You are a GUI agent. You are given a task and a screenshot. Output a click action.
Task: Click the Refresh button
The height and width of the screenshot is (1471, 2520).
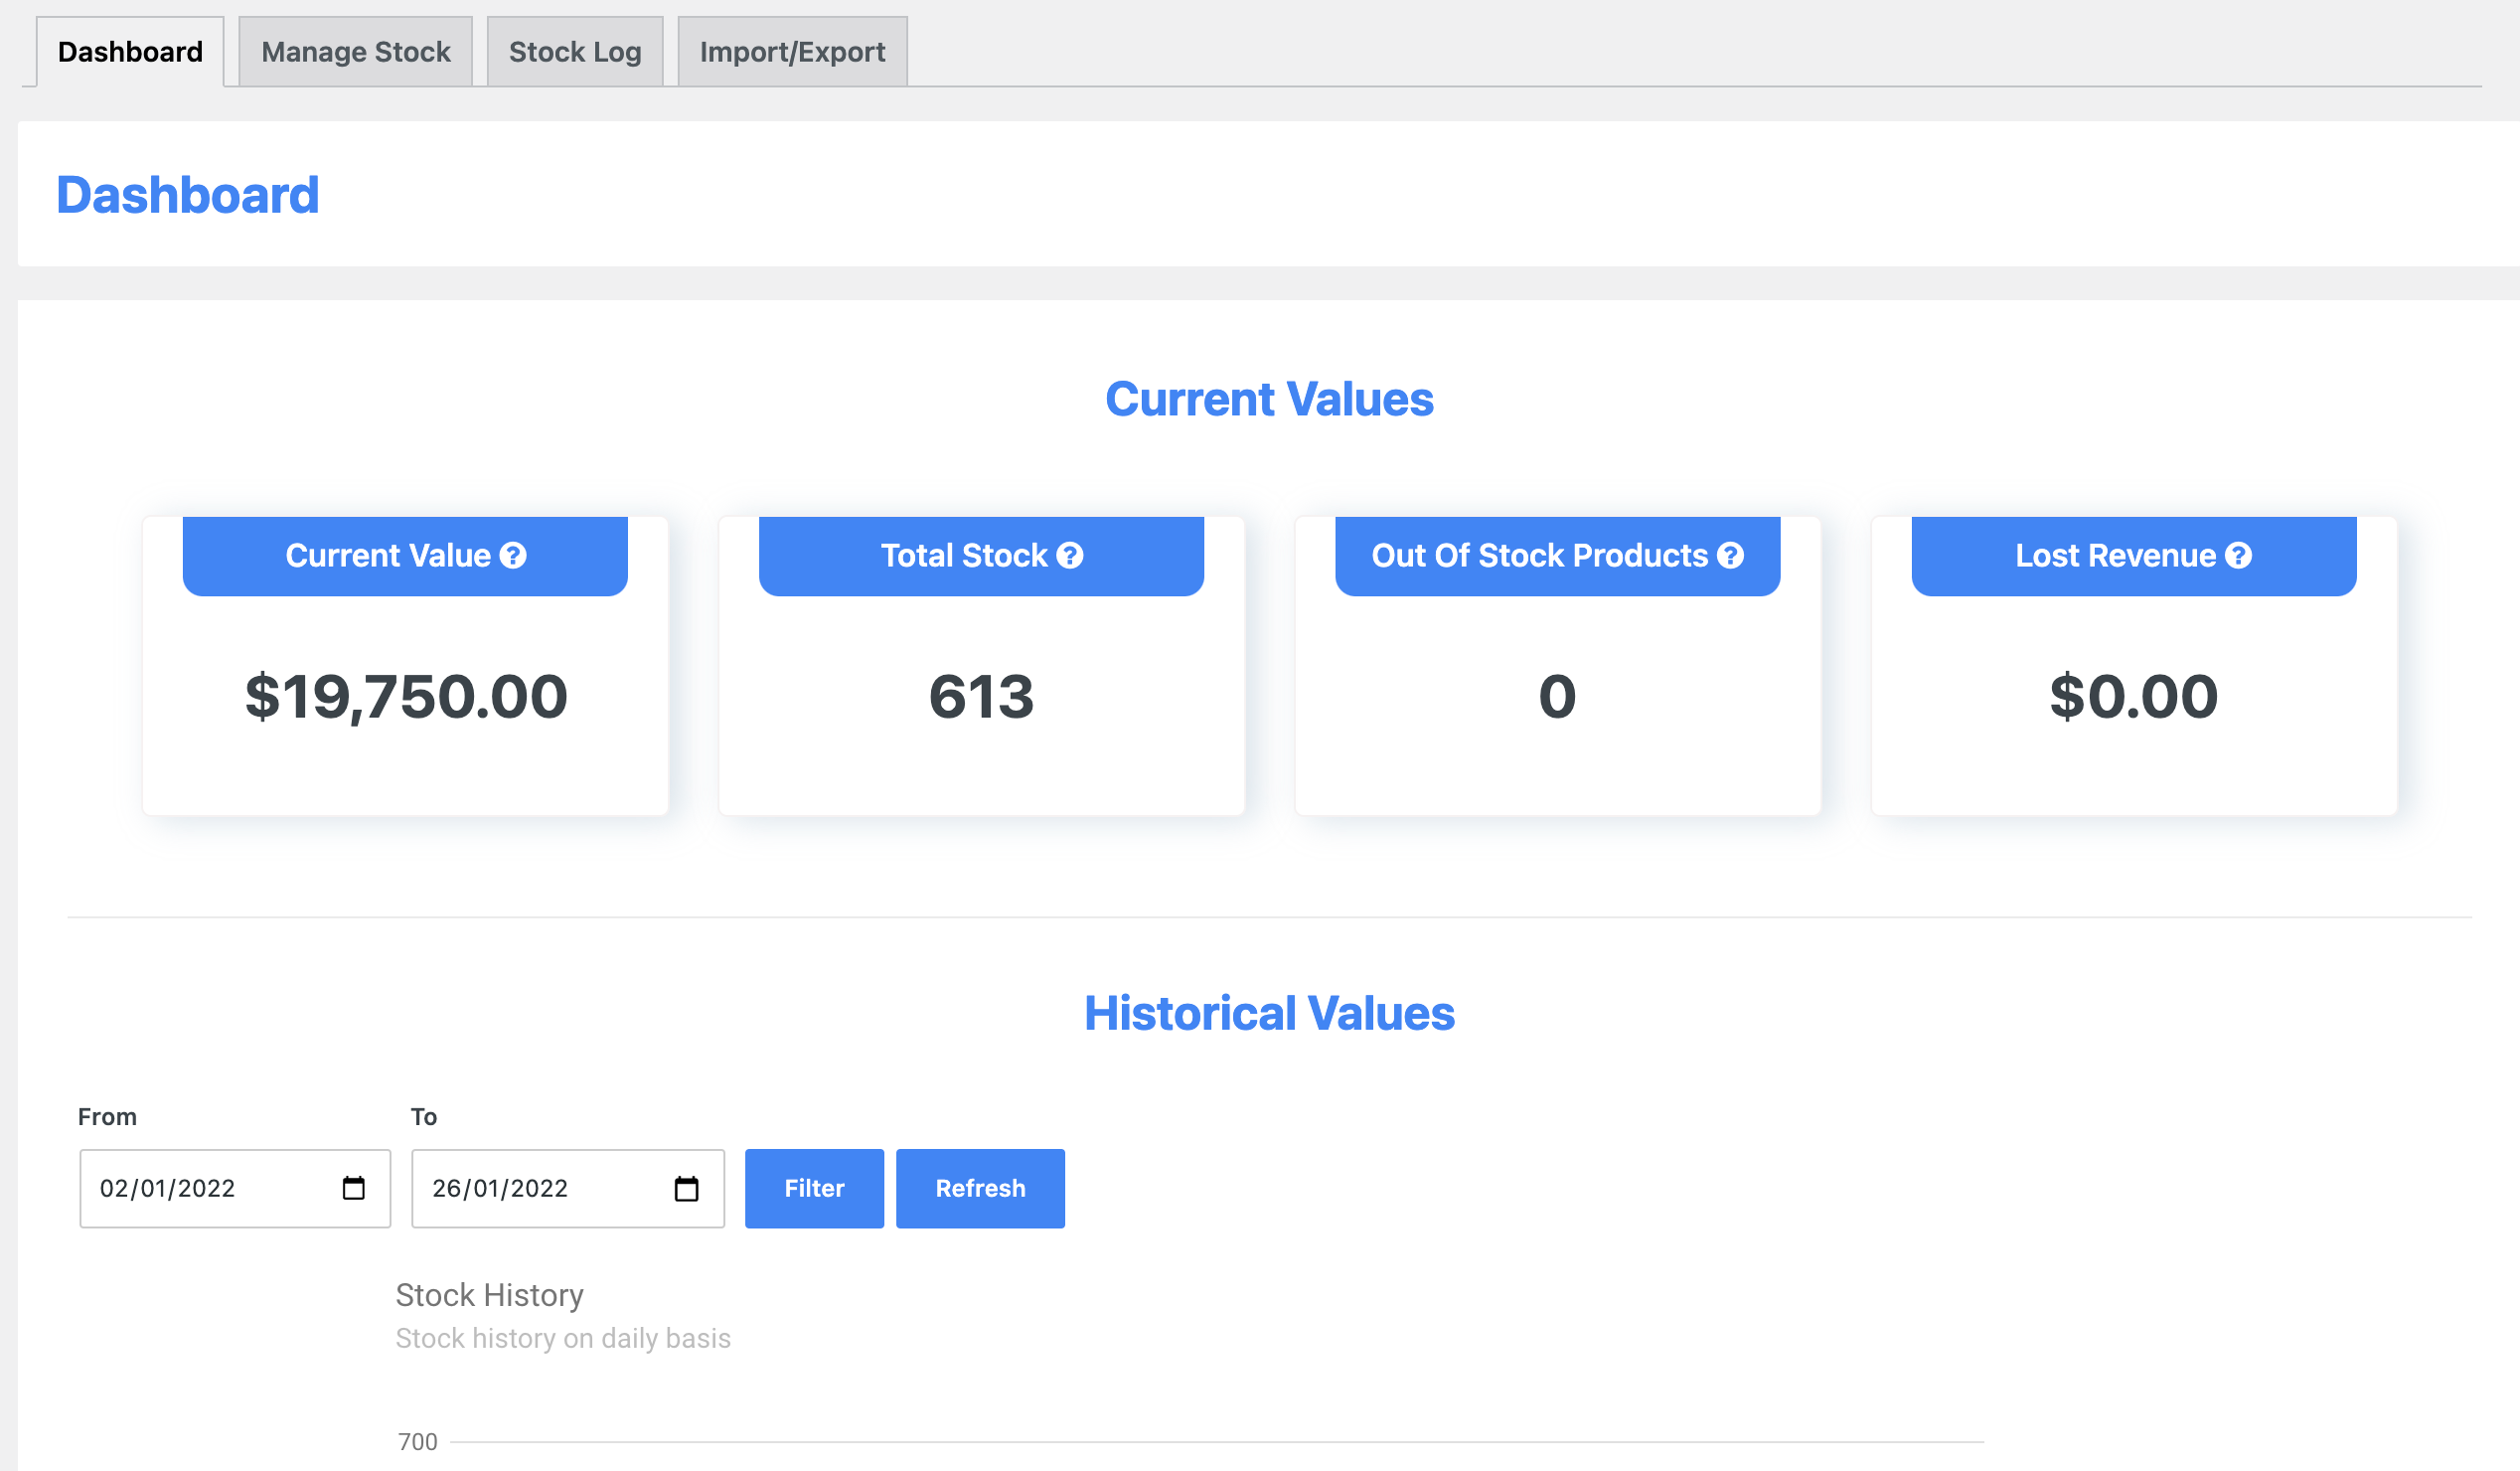[980, 1188]
